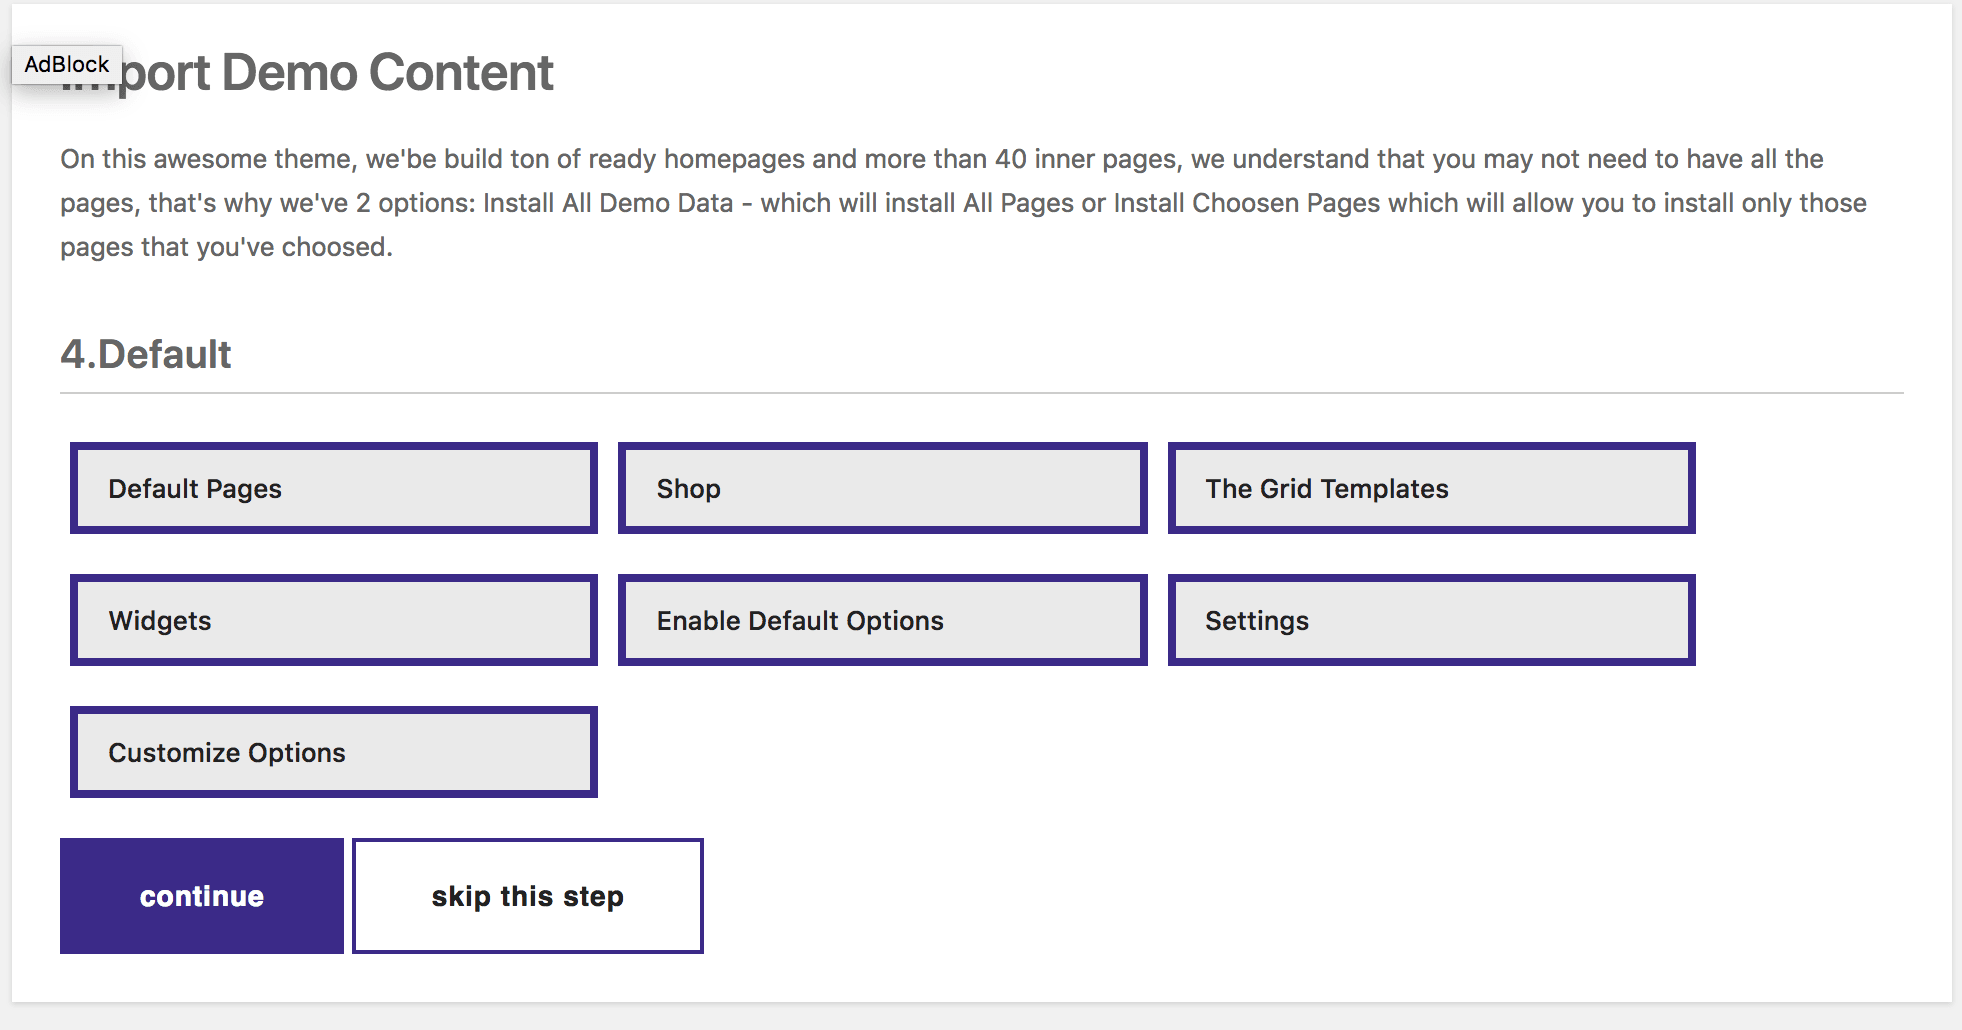Toggle the Customize Options box
This screenshot has height=1030, width=1962.
tap(334, 752)
